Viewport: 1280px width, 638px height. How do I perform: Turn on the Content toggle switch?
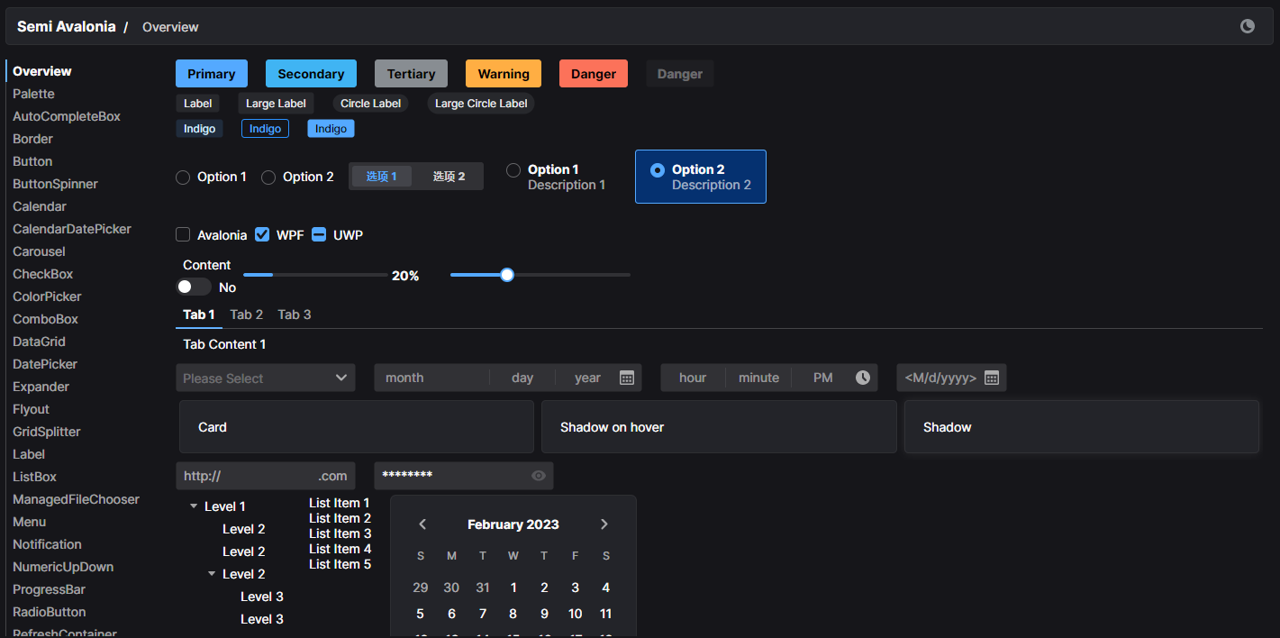[x=193, y=287]
